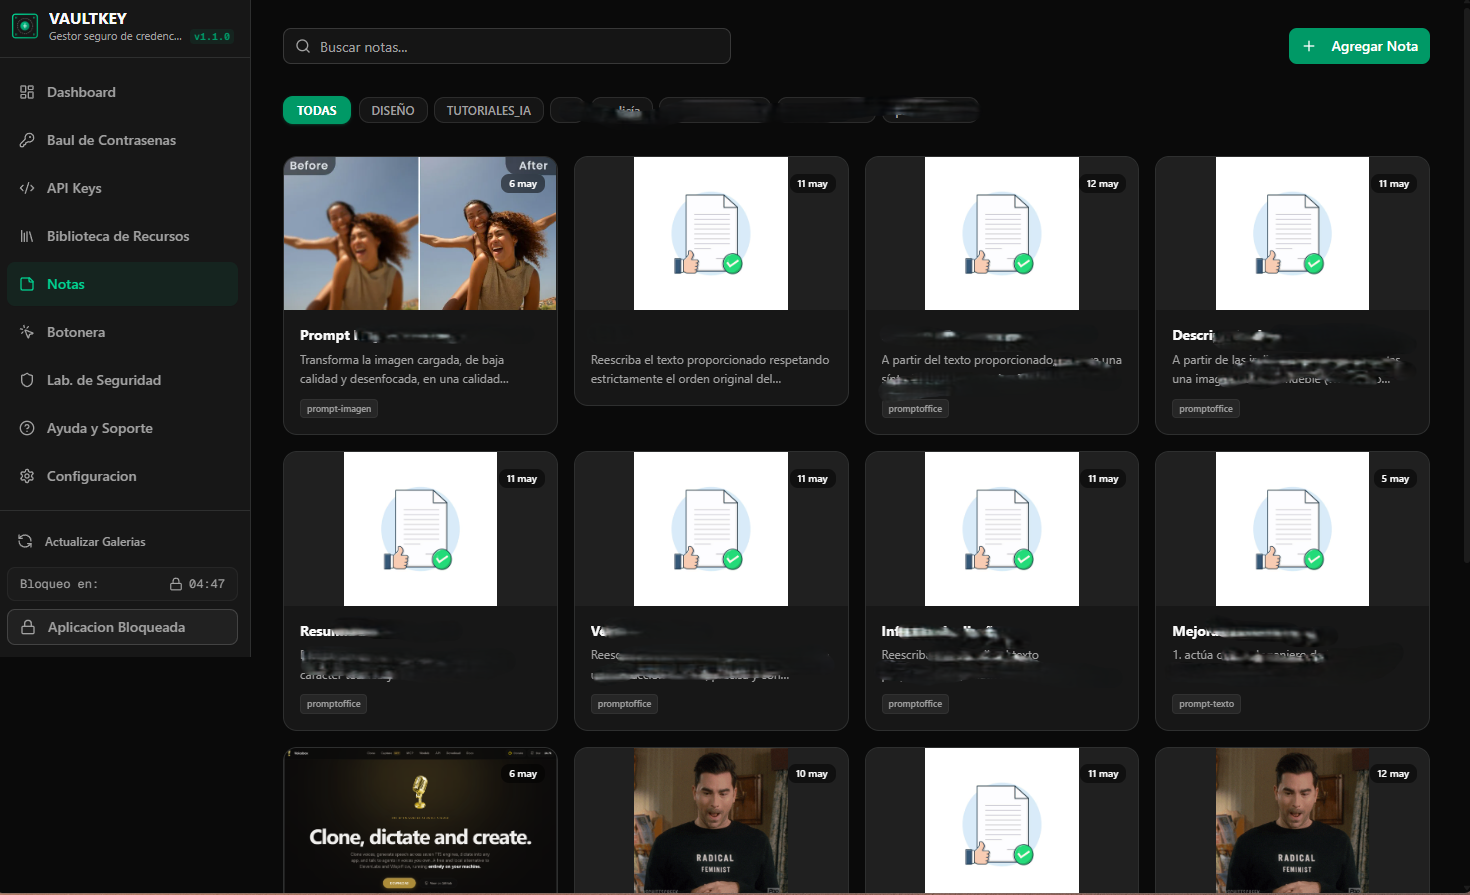Open Ayuda y Soporte help icon
The width and height of the screenshot is (1470, 895).
coord(27,428)
